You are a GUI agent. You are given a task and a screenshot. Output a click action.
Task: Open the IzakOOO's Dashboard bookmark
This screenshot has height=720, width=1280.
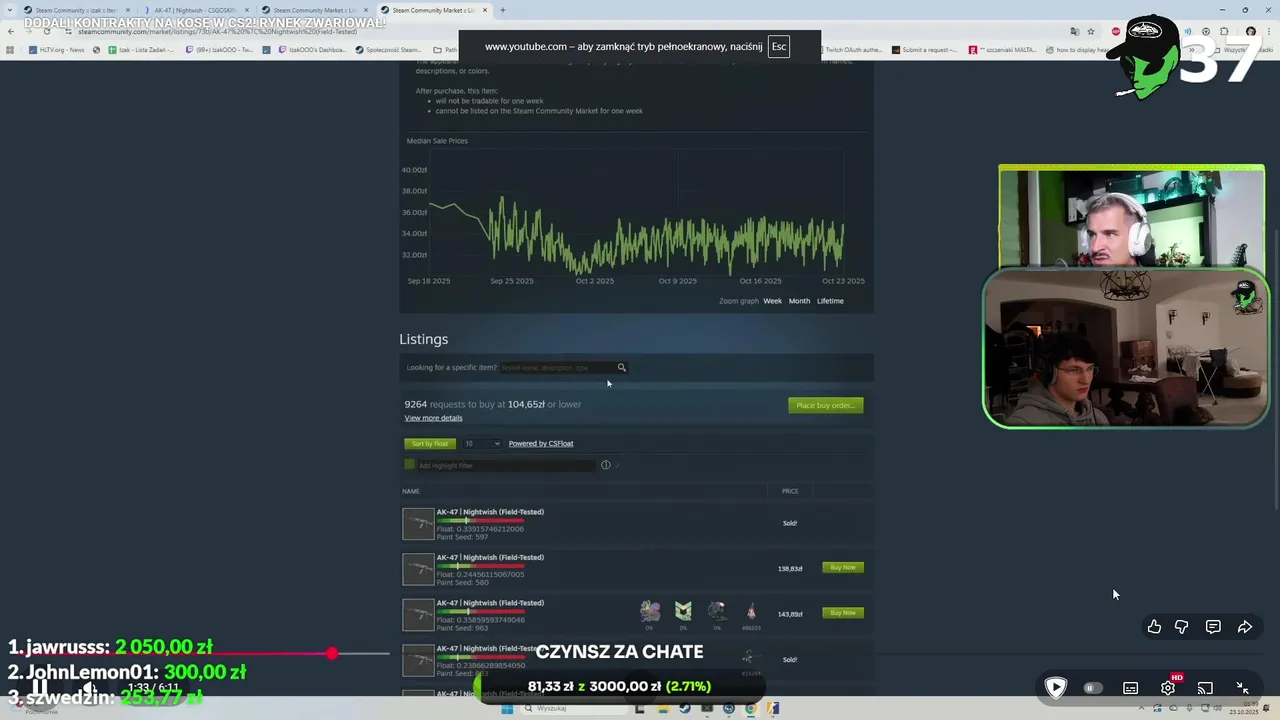click(x=311, y=49)
